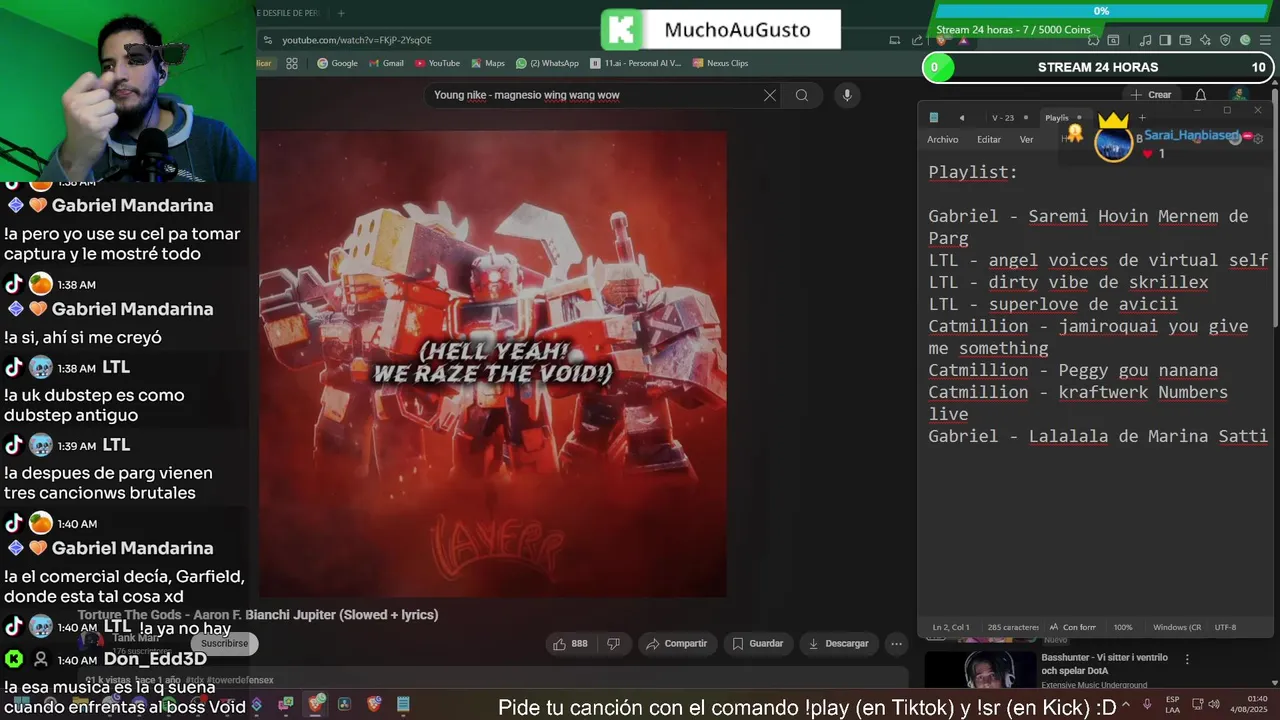Image resolution: width=1280 pixels, height=720 pixels.
Task: Click Notepad tab scroll-left arrow
Action: (962, 118)
